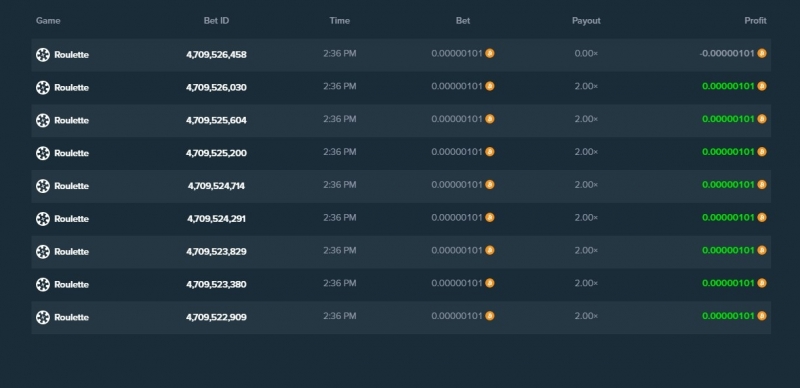
Task: Select the Roulette label in row 4,709,526,458
Action: coord(71,55)
